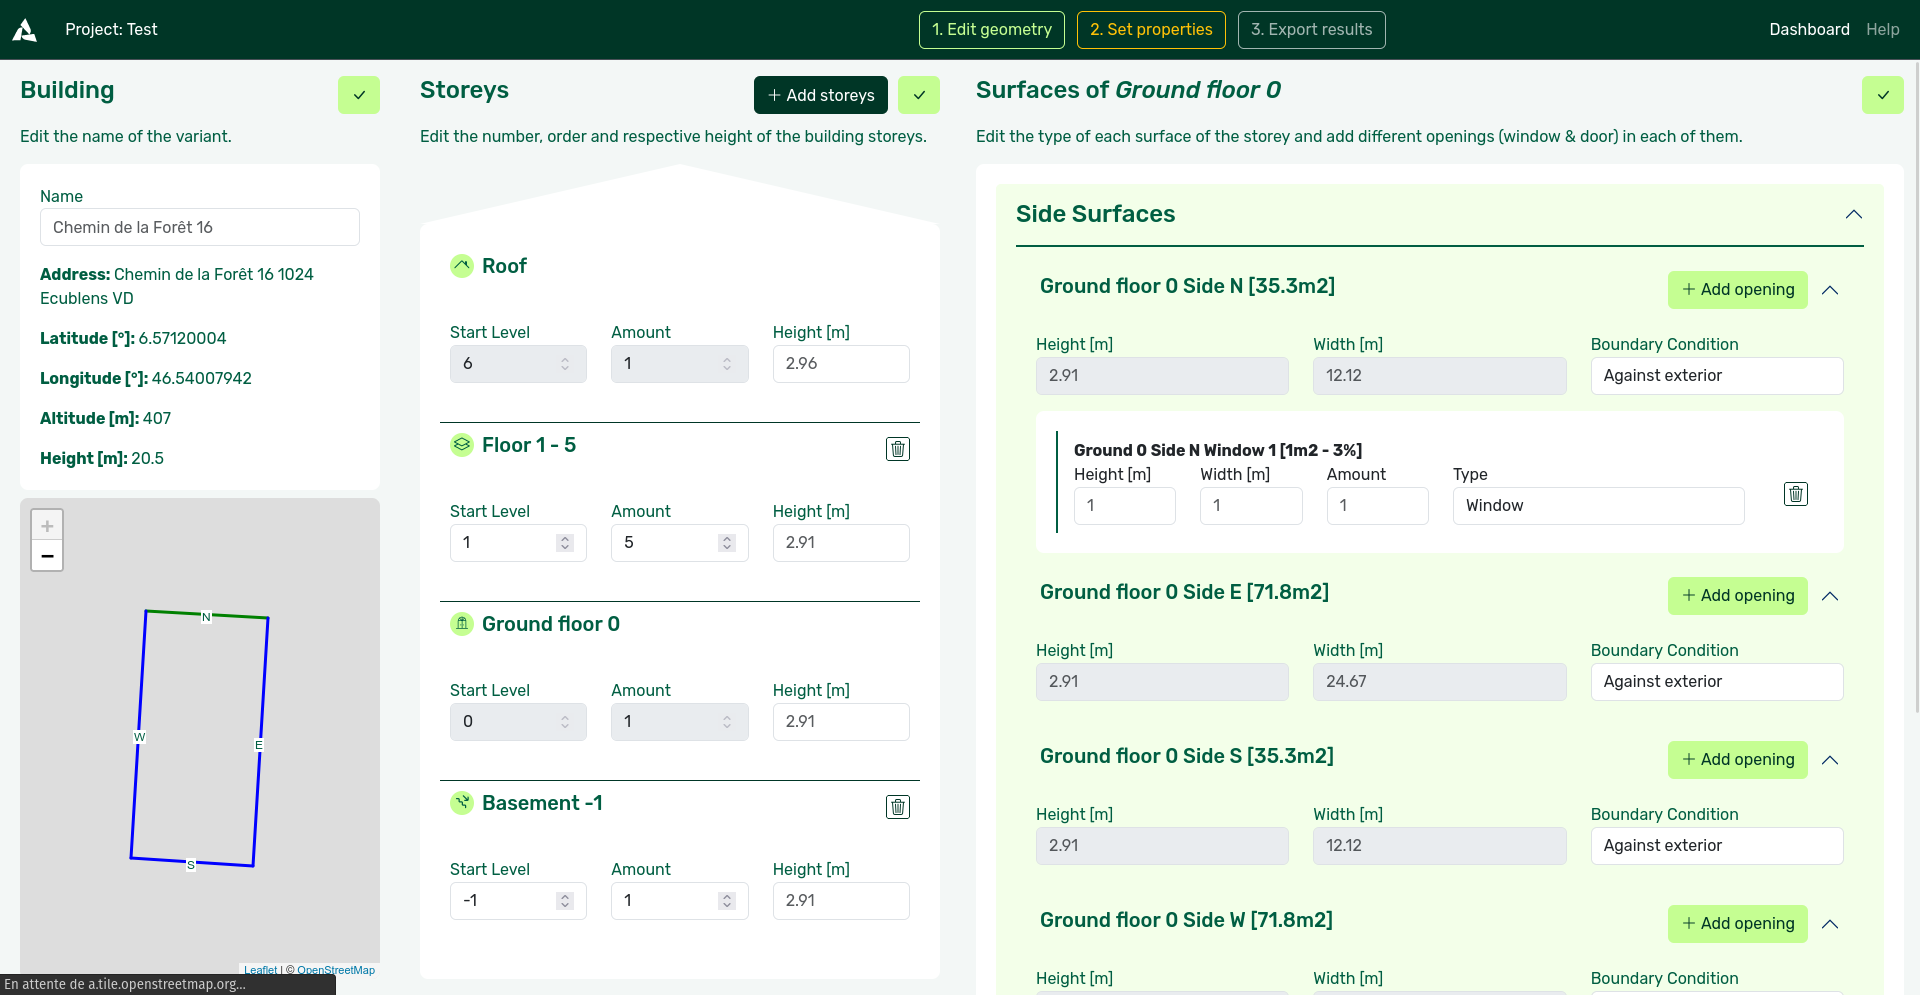1920x996 pixels.
Task: Edit Window 1 Height field
Action: [1124, 506]
